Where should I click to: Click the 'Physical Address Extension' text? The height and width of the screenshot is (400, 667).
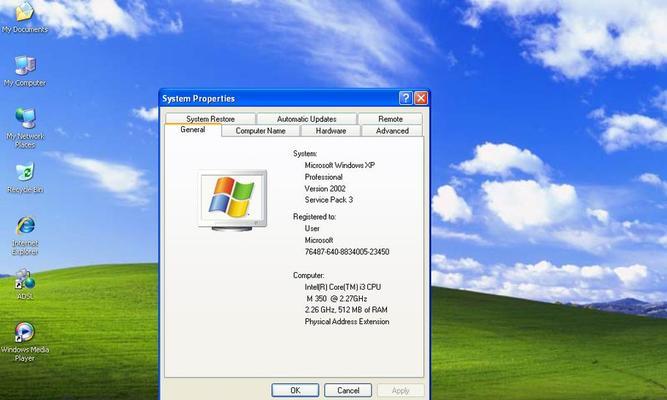[x=347, y=322]
